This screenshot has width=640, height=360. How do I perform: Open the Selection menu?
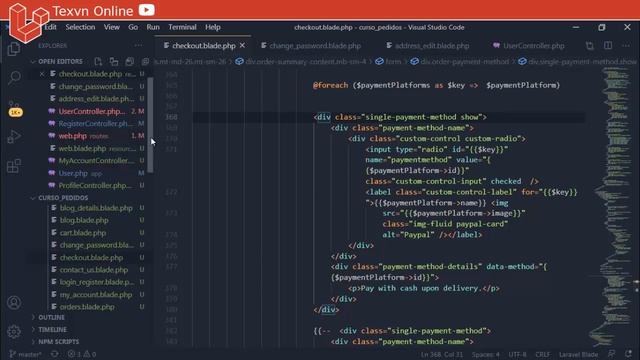(x=80, y=27)
